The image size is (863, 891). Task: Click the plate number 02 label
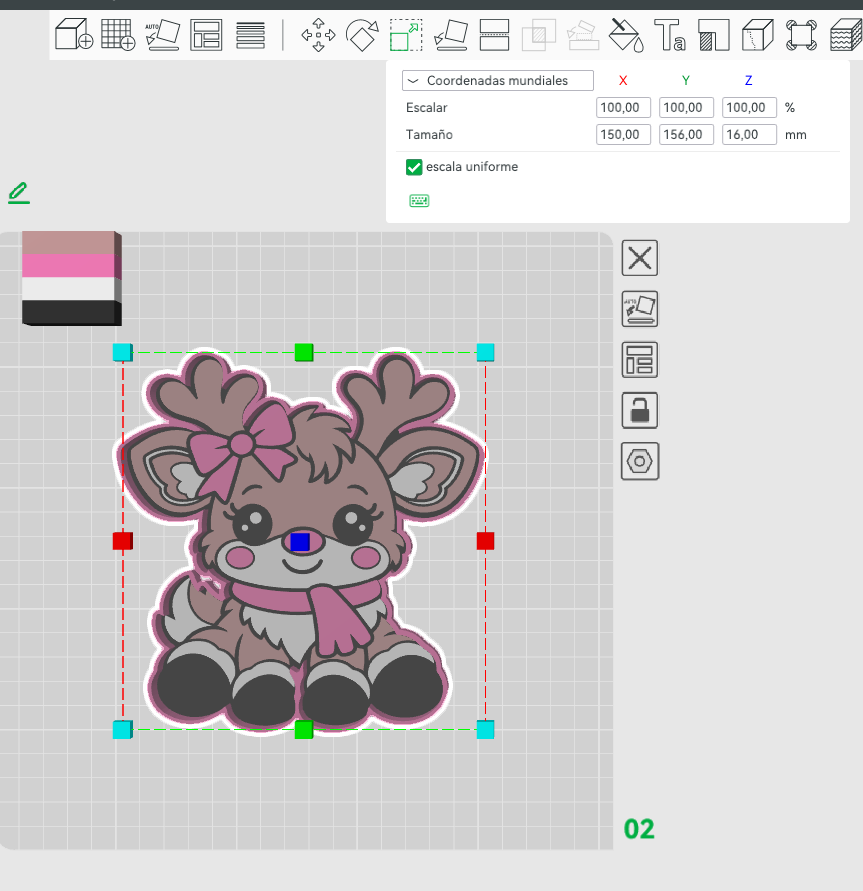coord(639,829)
